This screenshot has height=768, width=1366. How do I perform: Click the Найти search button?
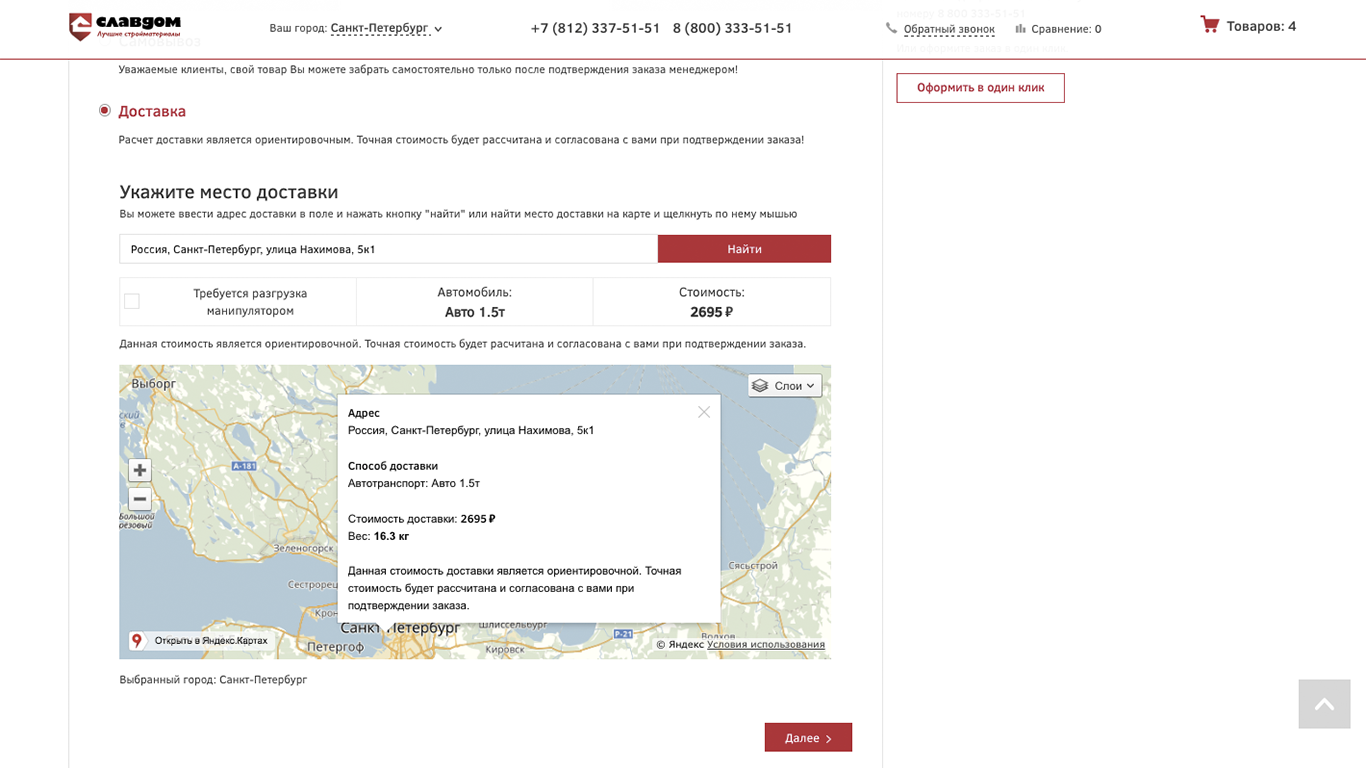744,249
